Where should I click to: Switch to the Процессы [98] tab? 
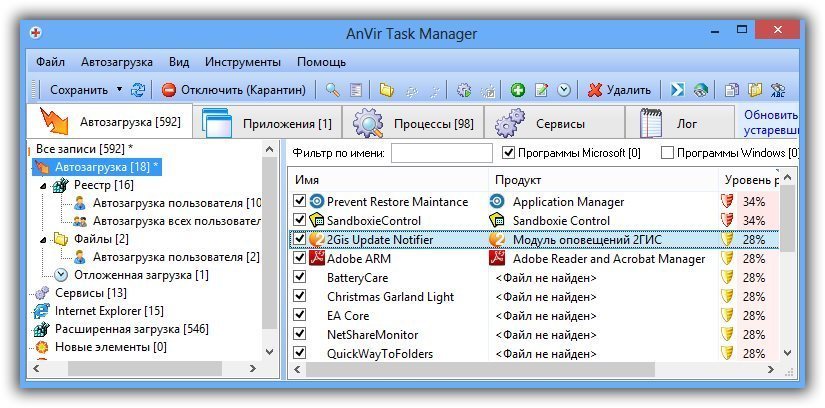[x=413, y=123]
